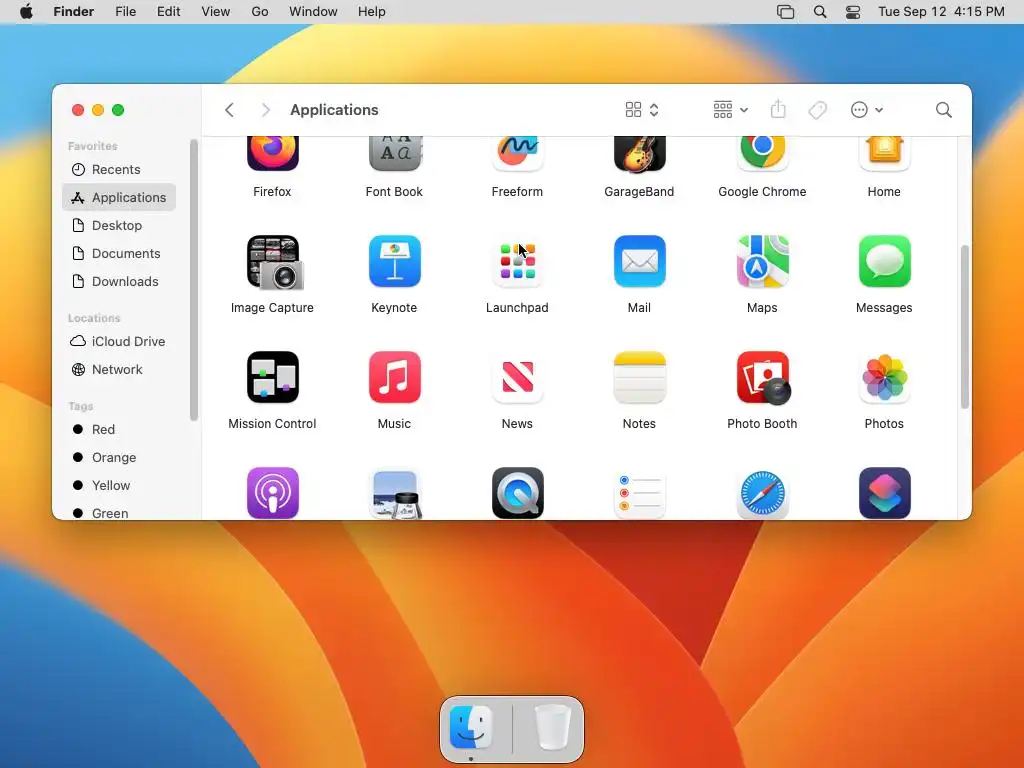This screenshot has height=768, width=1024.
Task: Select the Photos flower icon
Action: tap(884, 377)
